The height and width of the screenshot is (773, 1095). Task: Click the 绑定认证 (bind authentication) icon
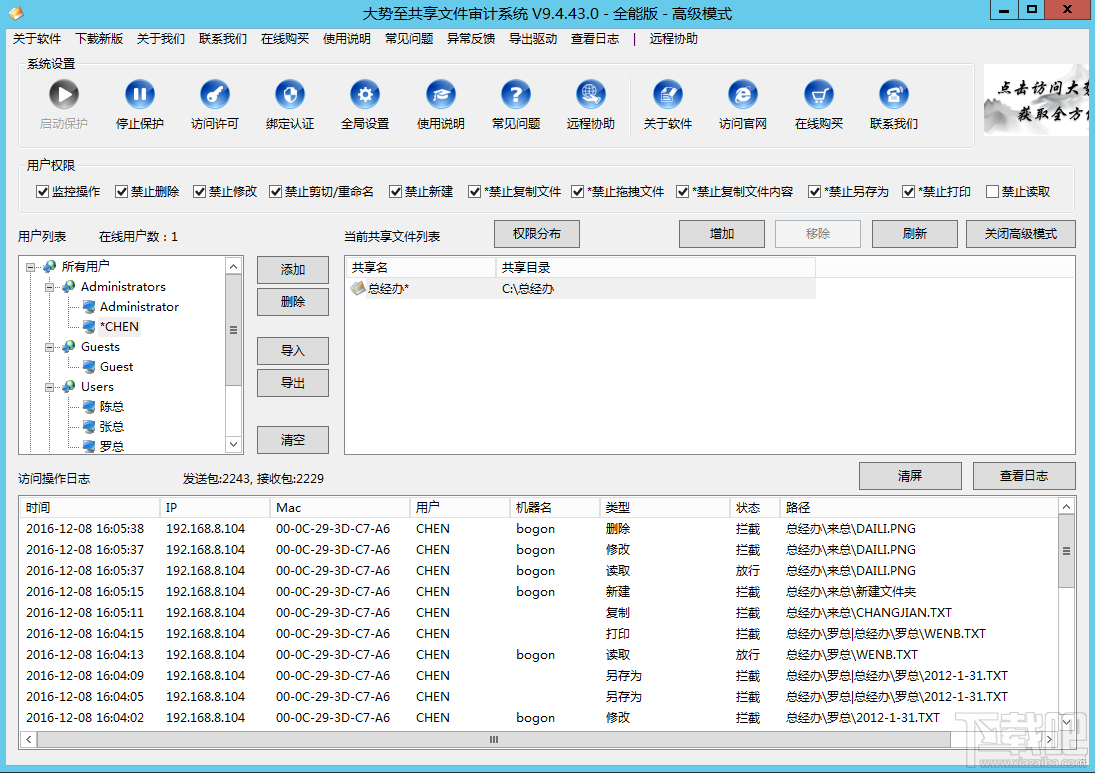coord(289,94)
